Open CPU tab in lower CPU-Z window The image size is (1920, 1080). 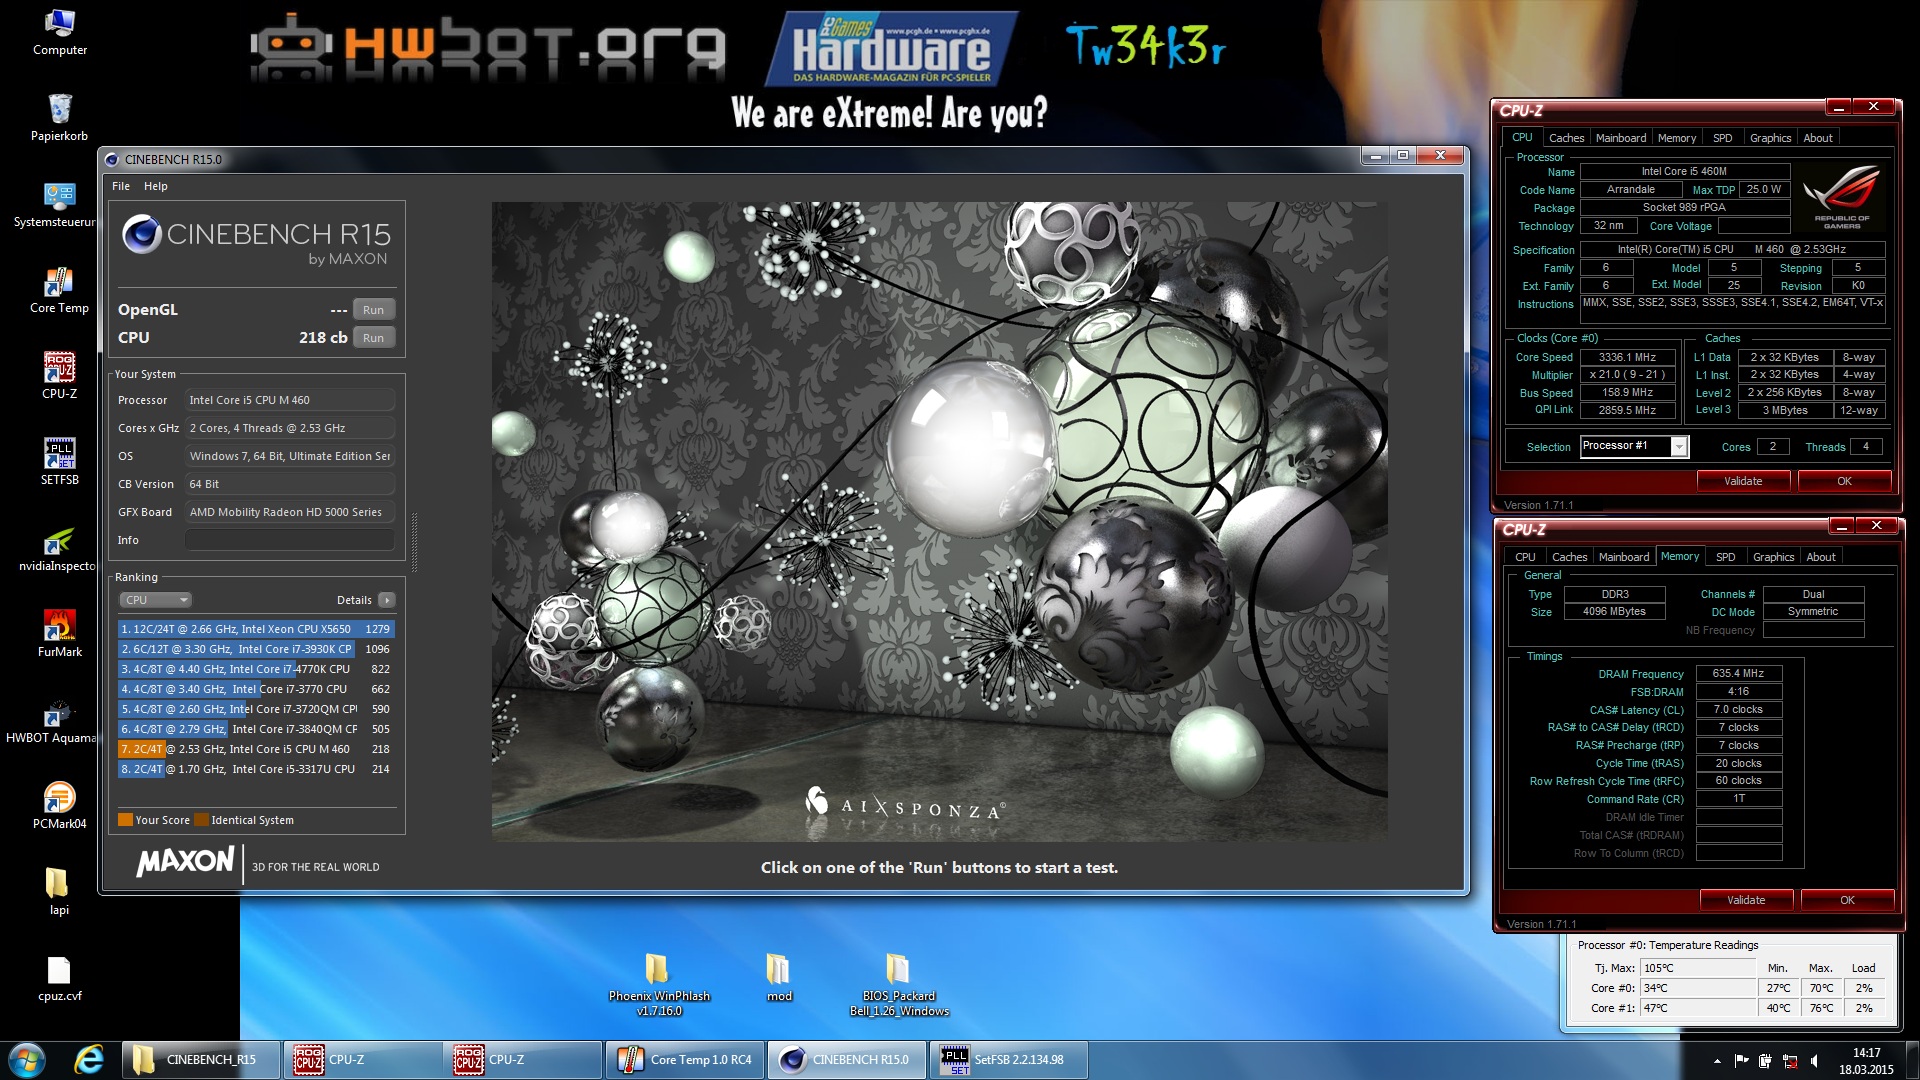point(1525,557)
